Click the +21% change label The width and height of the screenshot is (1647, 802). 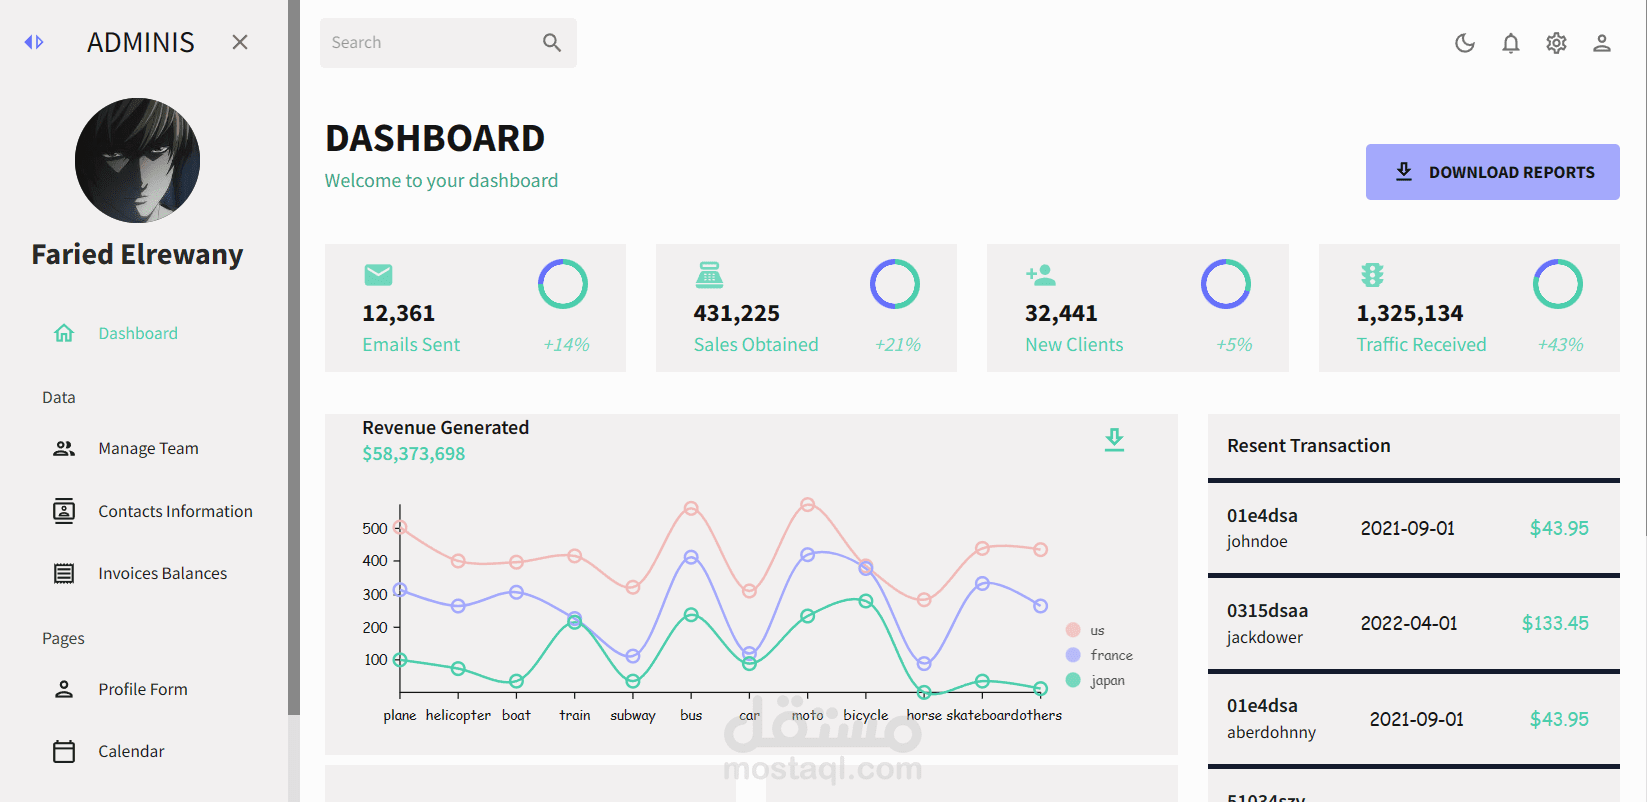tap(898, 345)
